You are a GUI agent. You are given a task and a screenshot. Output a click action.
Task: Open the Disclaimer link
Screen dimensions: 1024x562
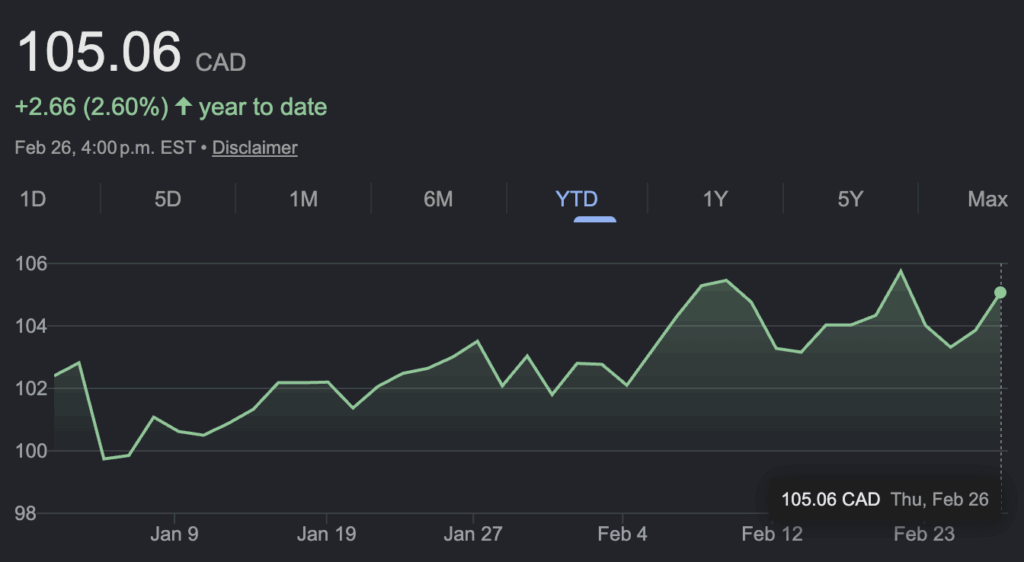pos(254,148)
